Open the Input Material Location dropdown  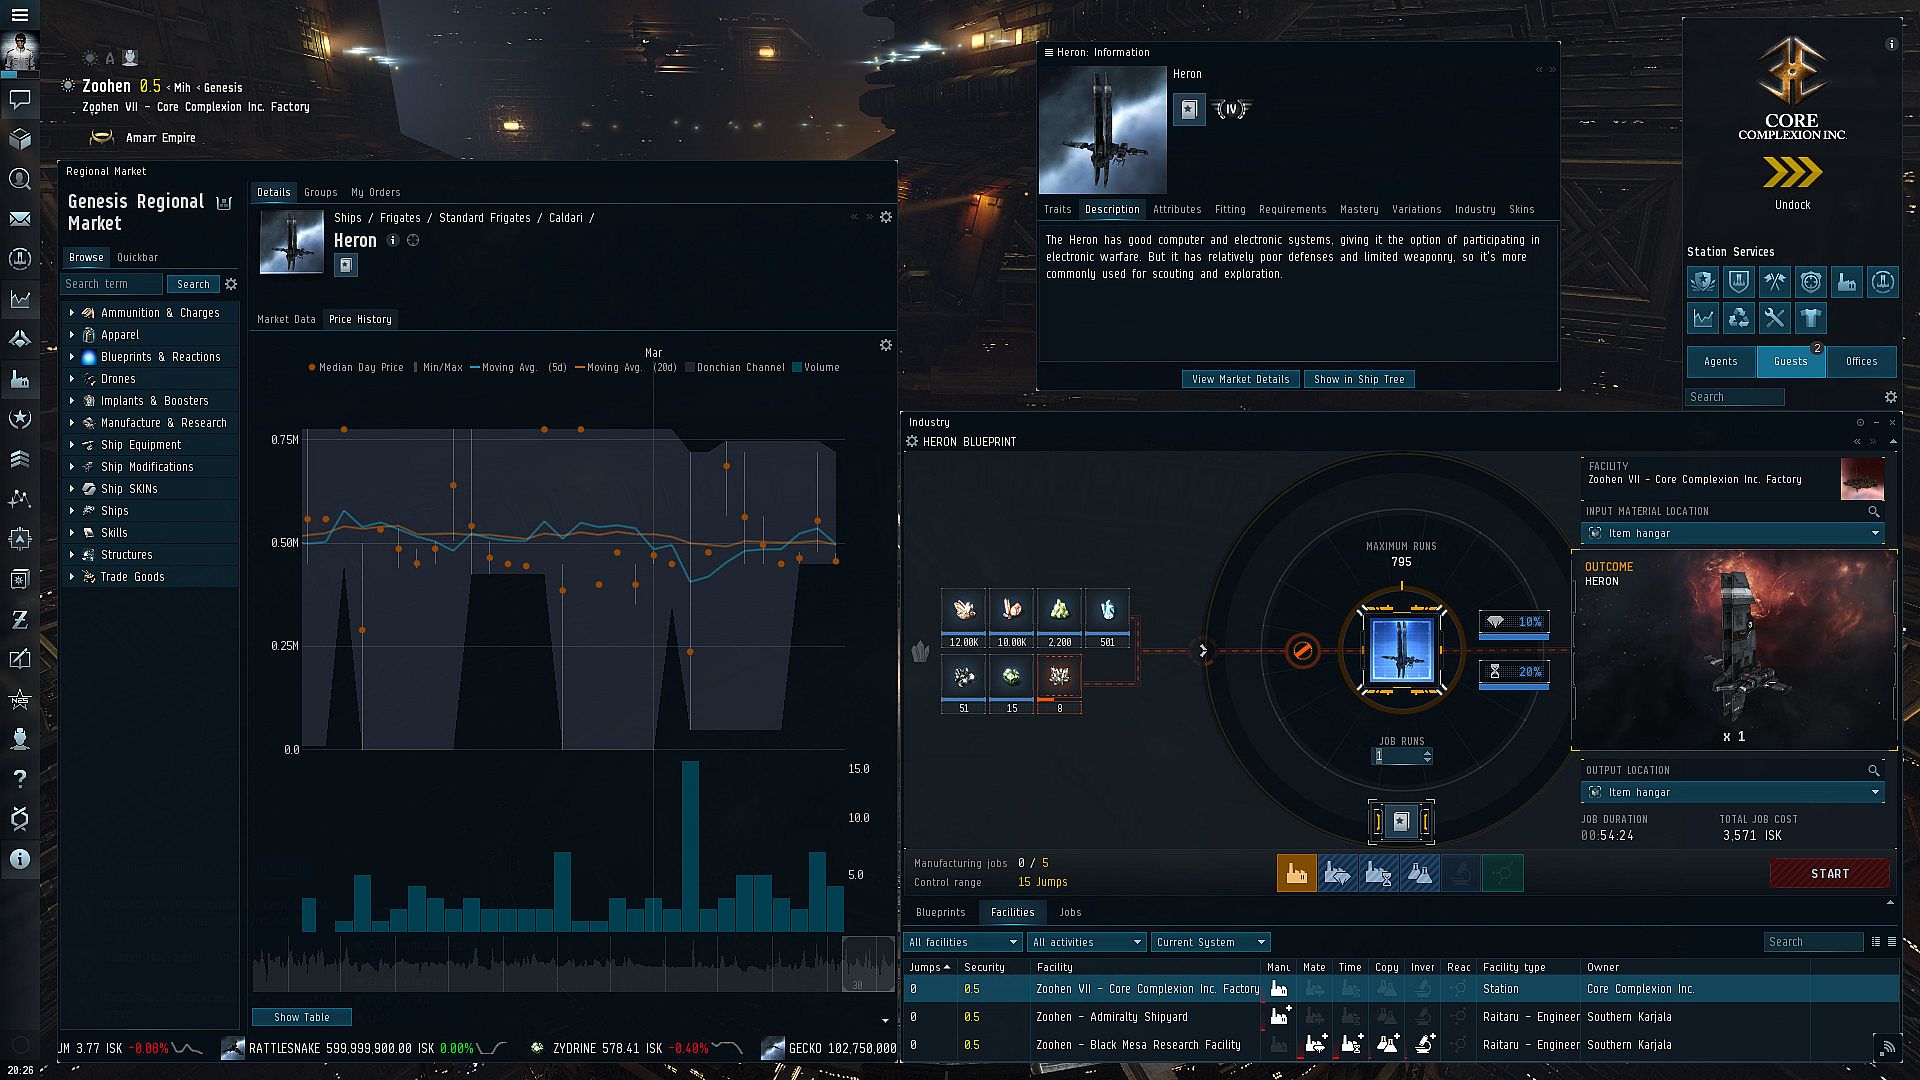1733,533
